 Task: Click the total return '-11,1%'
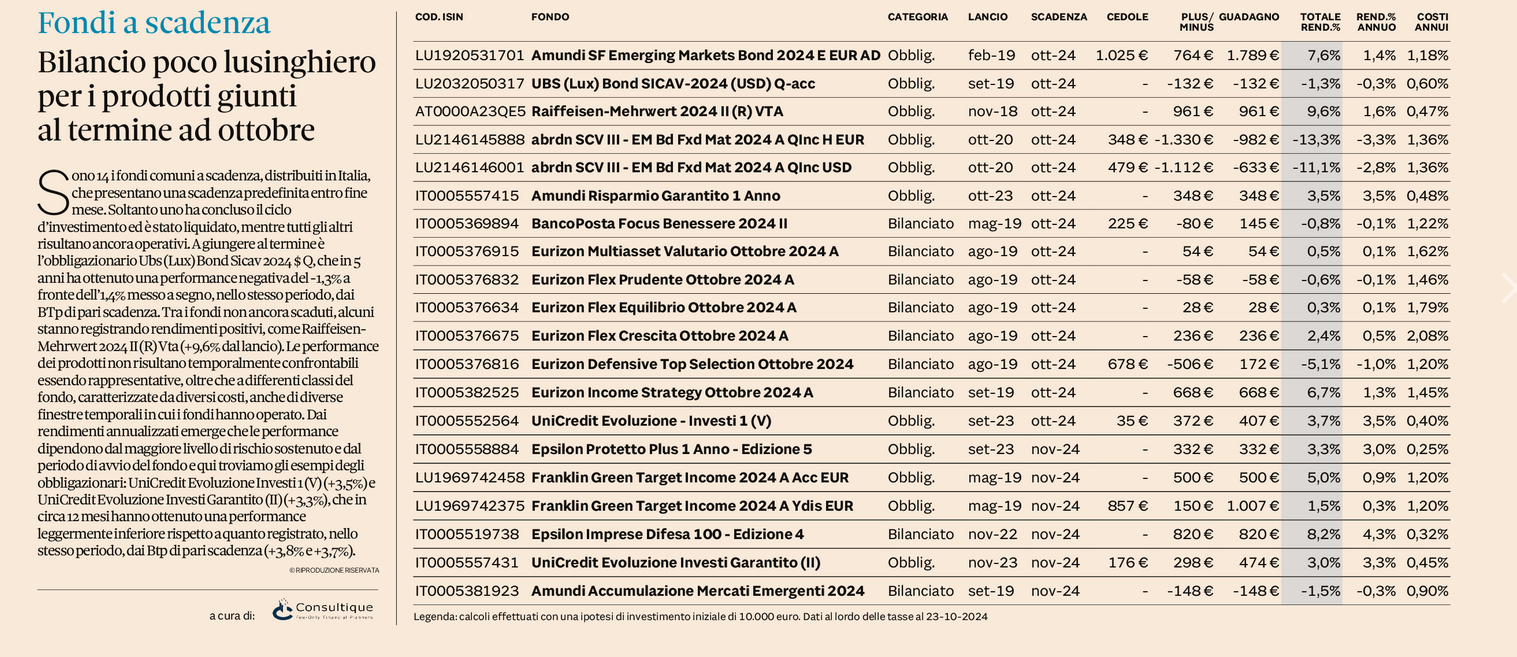[x=1316, y=168]
